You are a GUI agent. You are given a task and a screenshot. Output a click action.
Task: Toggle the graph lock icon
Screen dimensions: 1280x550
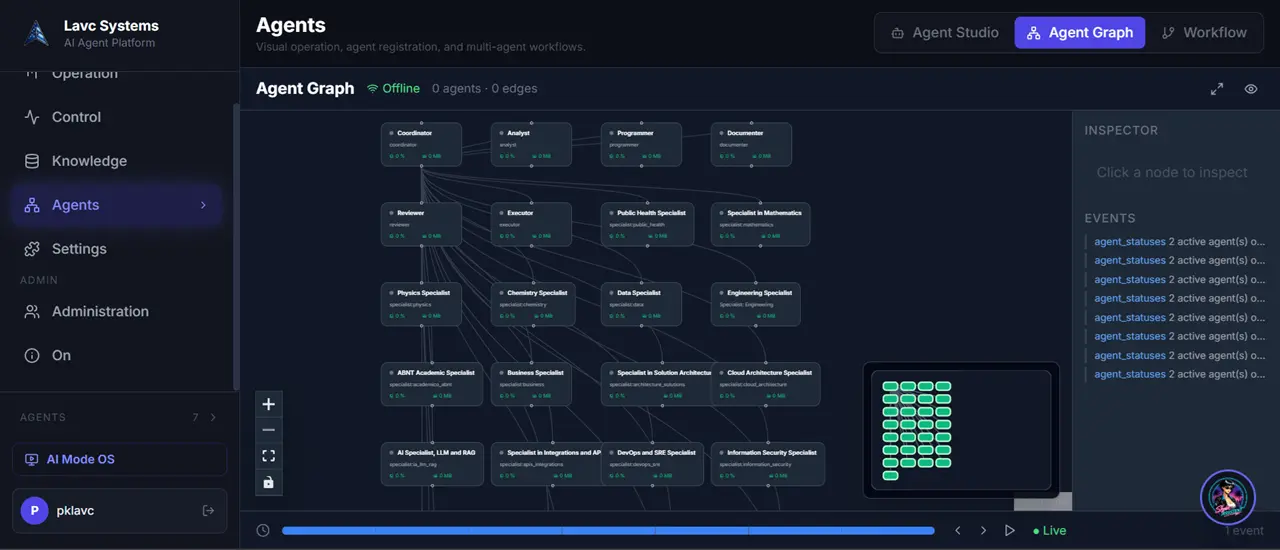pyautogui.click(x=268, y=482)
